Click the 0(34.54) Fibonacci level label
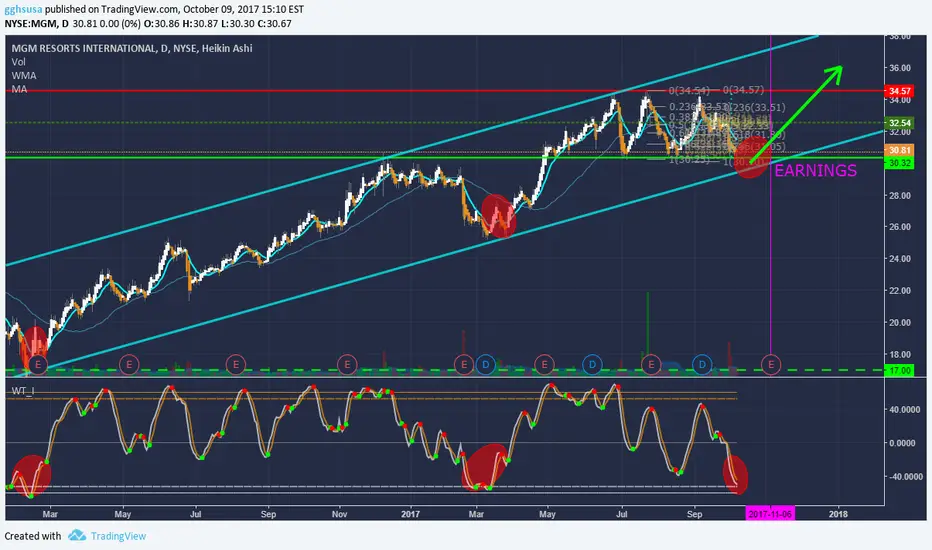The height and width of the screenshot is (550, 932). pos(689,91)
